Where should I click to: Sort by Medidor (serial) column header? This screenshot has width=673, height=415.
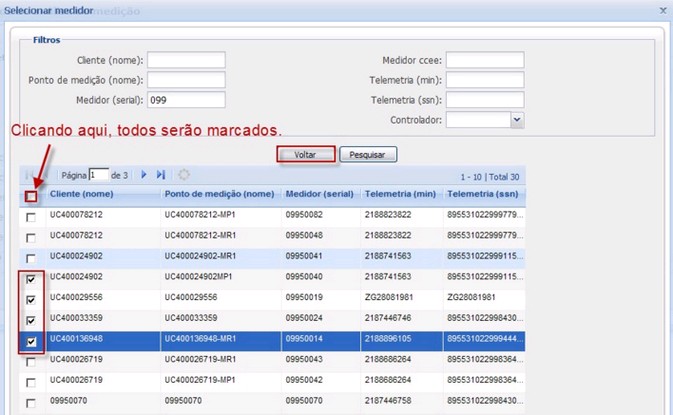coord(317,194)
